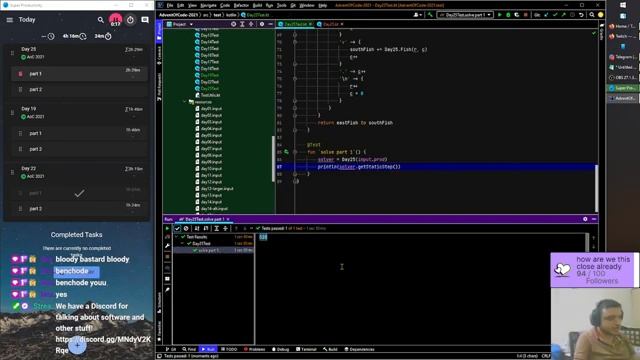Open the Project view dropdown
Image resolution: width=640 pixels, height=360 pixels.
click(x=180, y=24)
